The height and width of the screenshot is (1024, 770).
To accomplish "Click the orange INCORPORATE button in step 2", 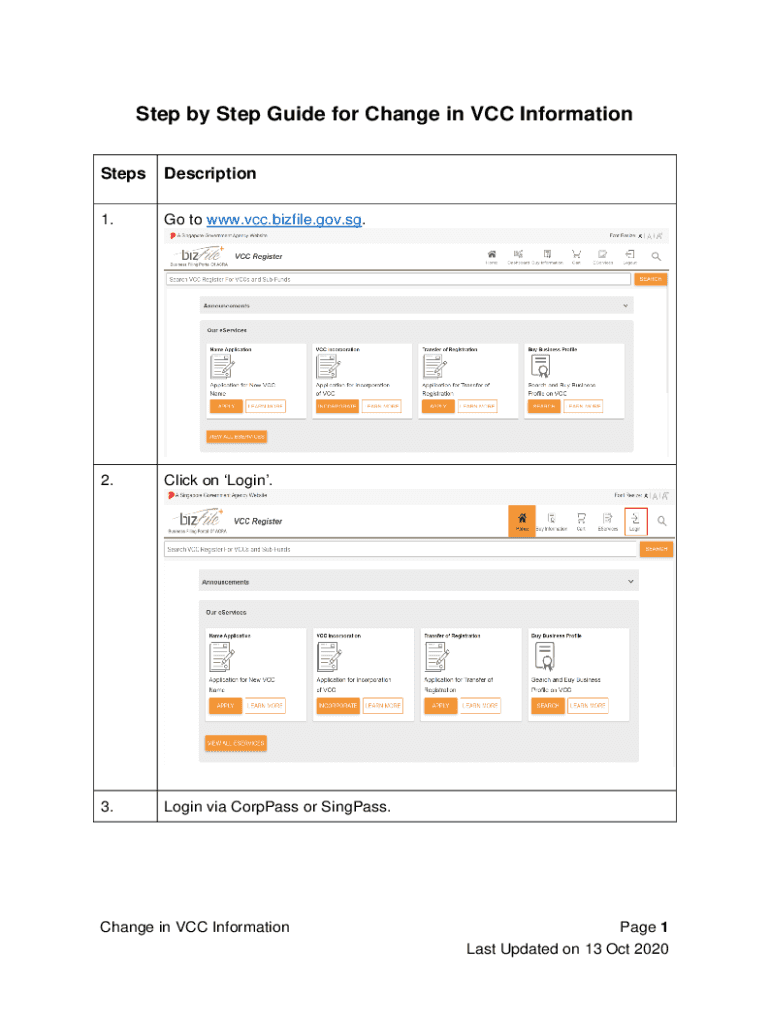I will tap(337, 706).
